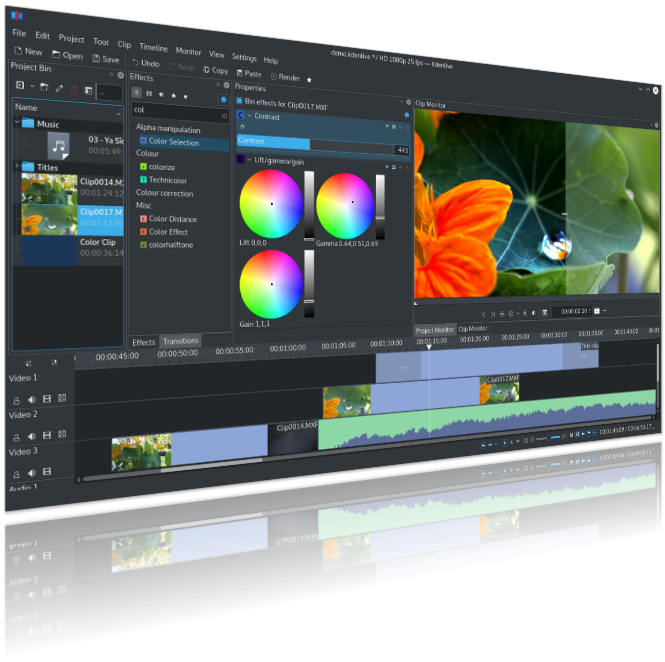Click the red Delete Clip trash icon
This screenshot has width=665, height=662.
(x=74, y=89)
